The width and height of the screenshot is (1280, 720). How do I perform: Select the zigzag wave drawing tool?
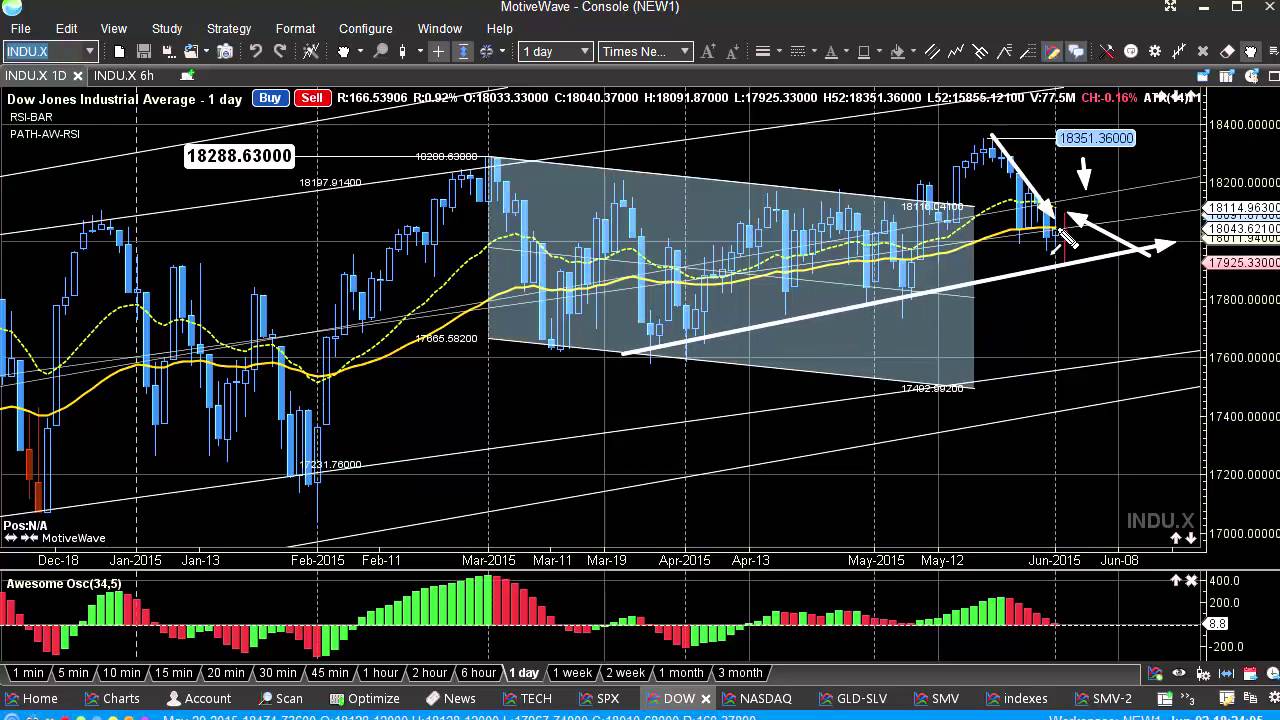956,51
